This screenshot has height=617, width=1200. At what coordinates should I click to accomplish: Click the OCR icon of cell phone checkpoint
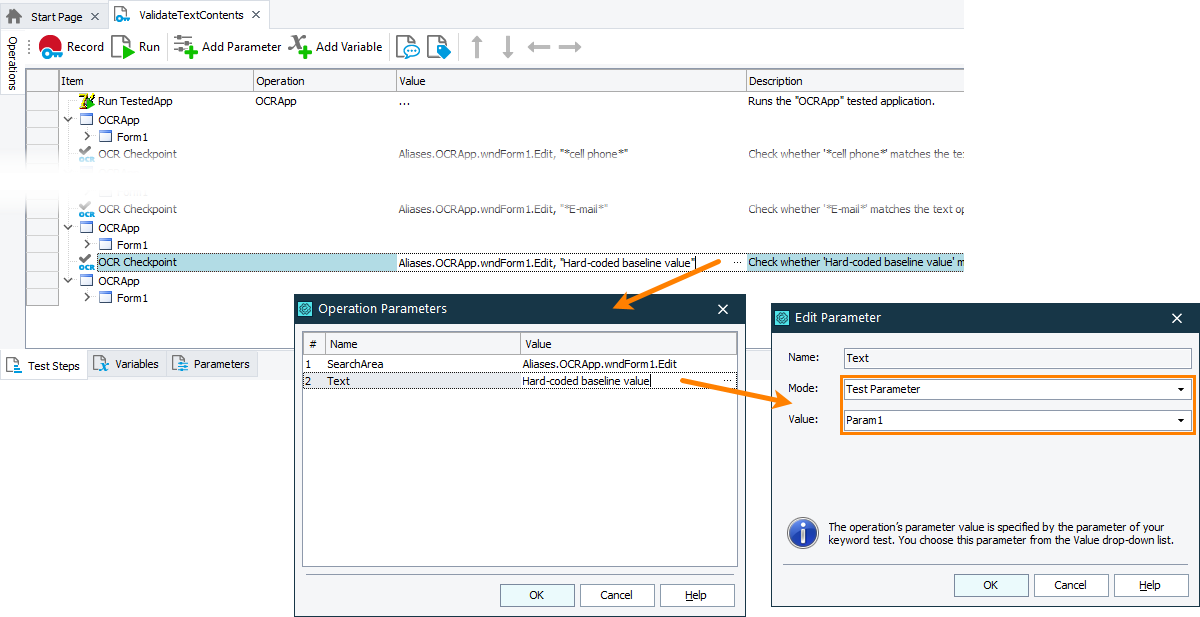pyautogui.click(x=86, y=154)
